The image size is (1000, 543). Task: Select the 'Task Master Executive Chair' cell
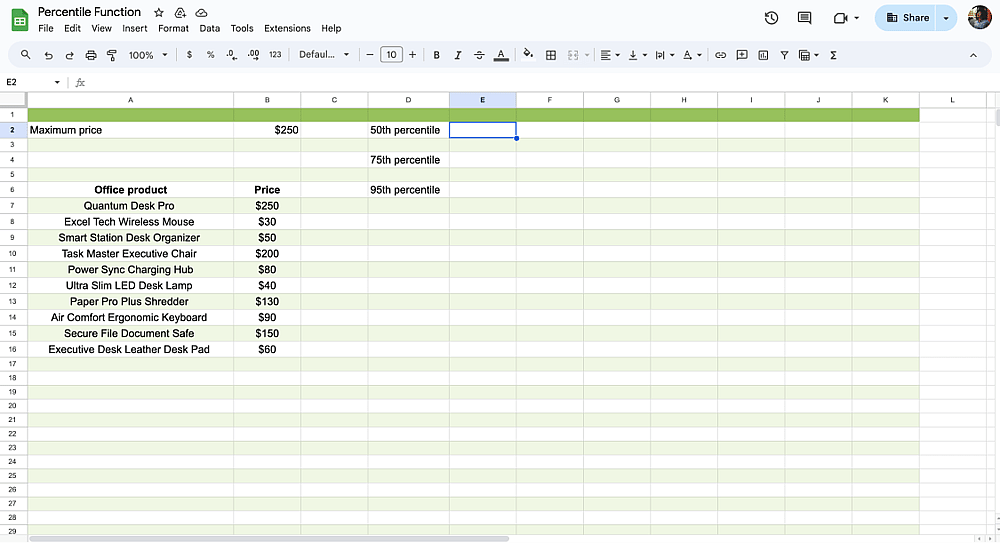[x=130, y=253]
